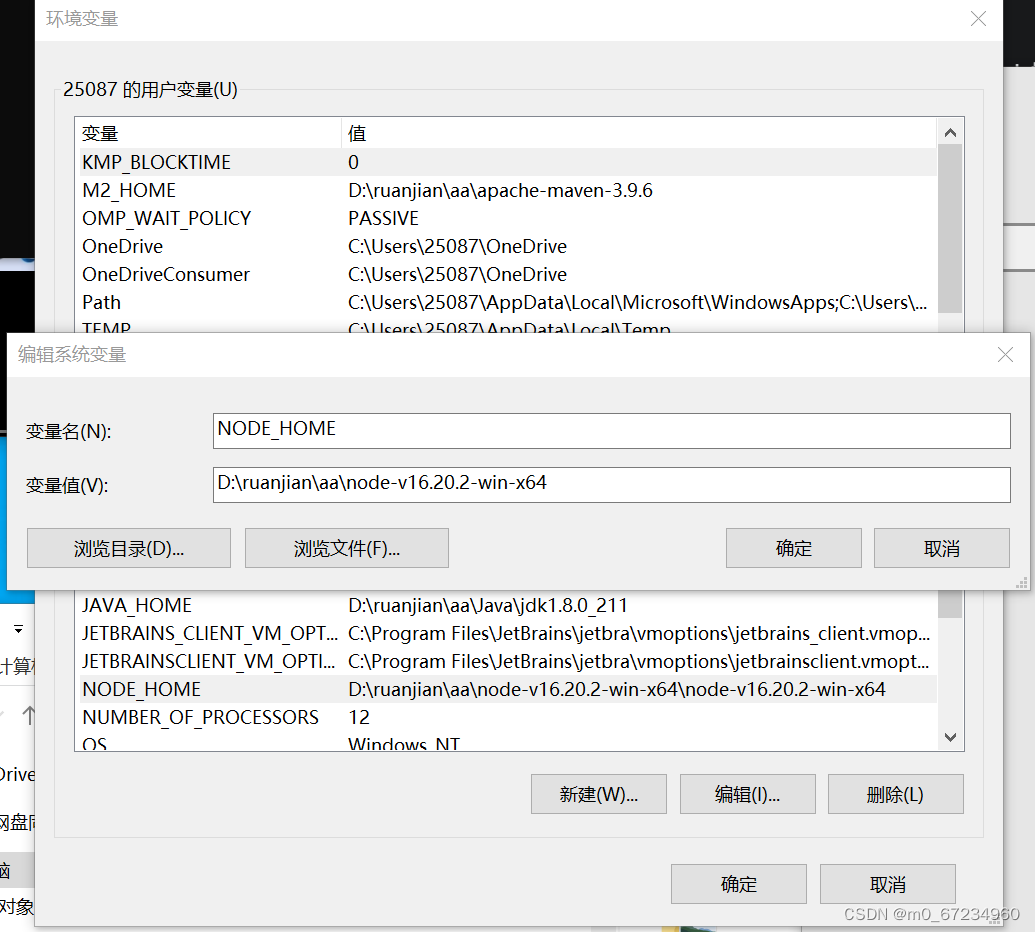Click the 变量名(N) input field
The width and height of the screenshot is (1035, 932).
pos(611,431)
